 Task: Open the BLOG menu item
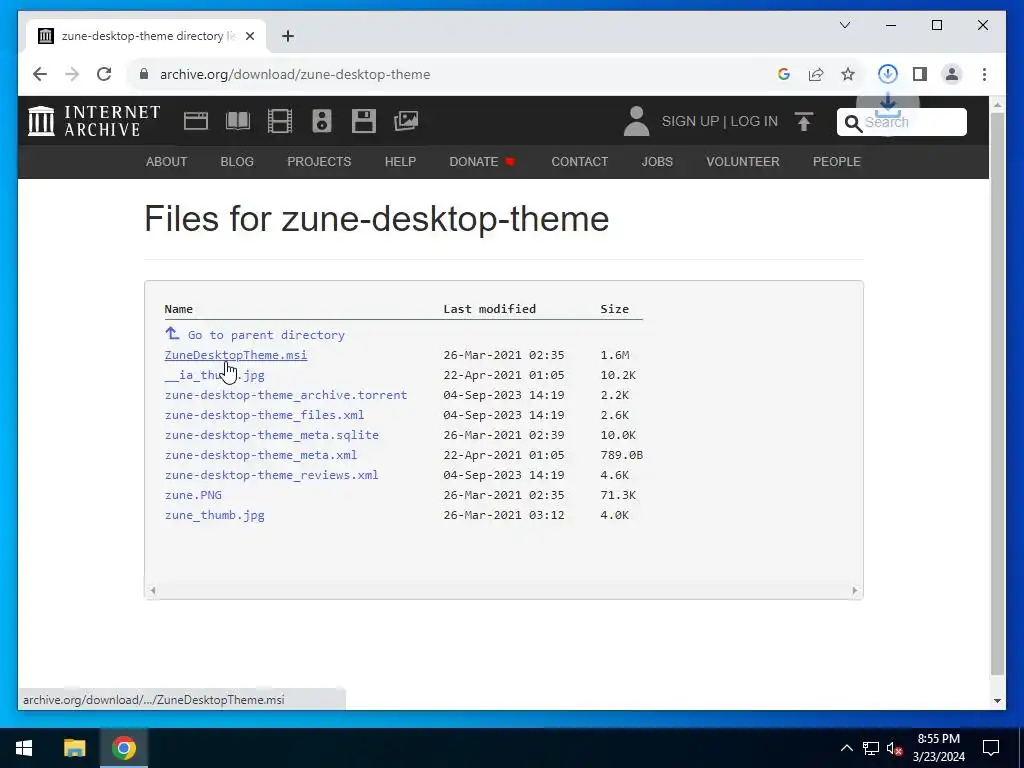tap(237, 161)
